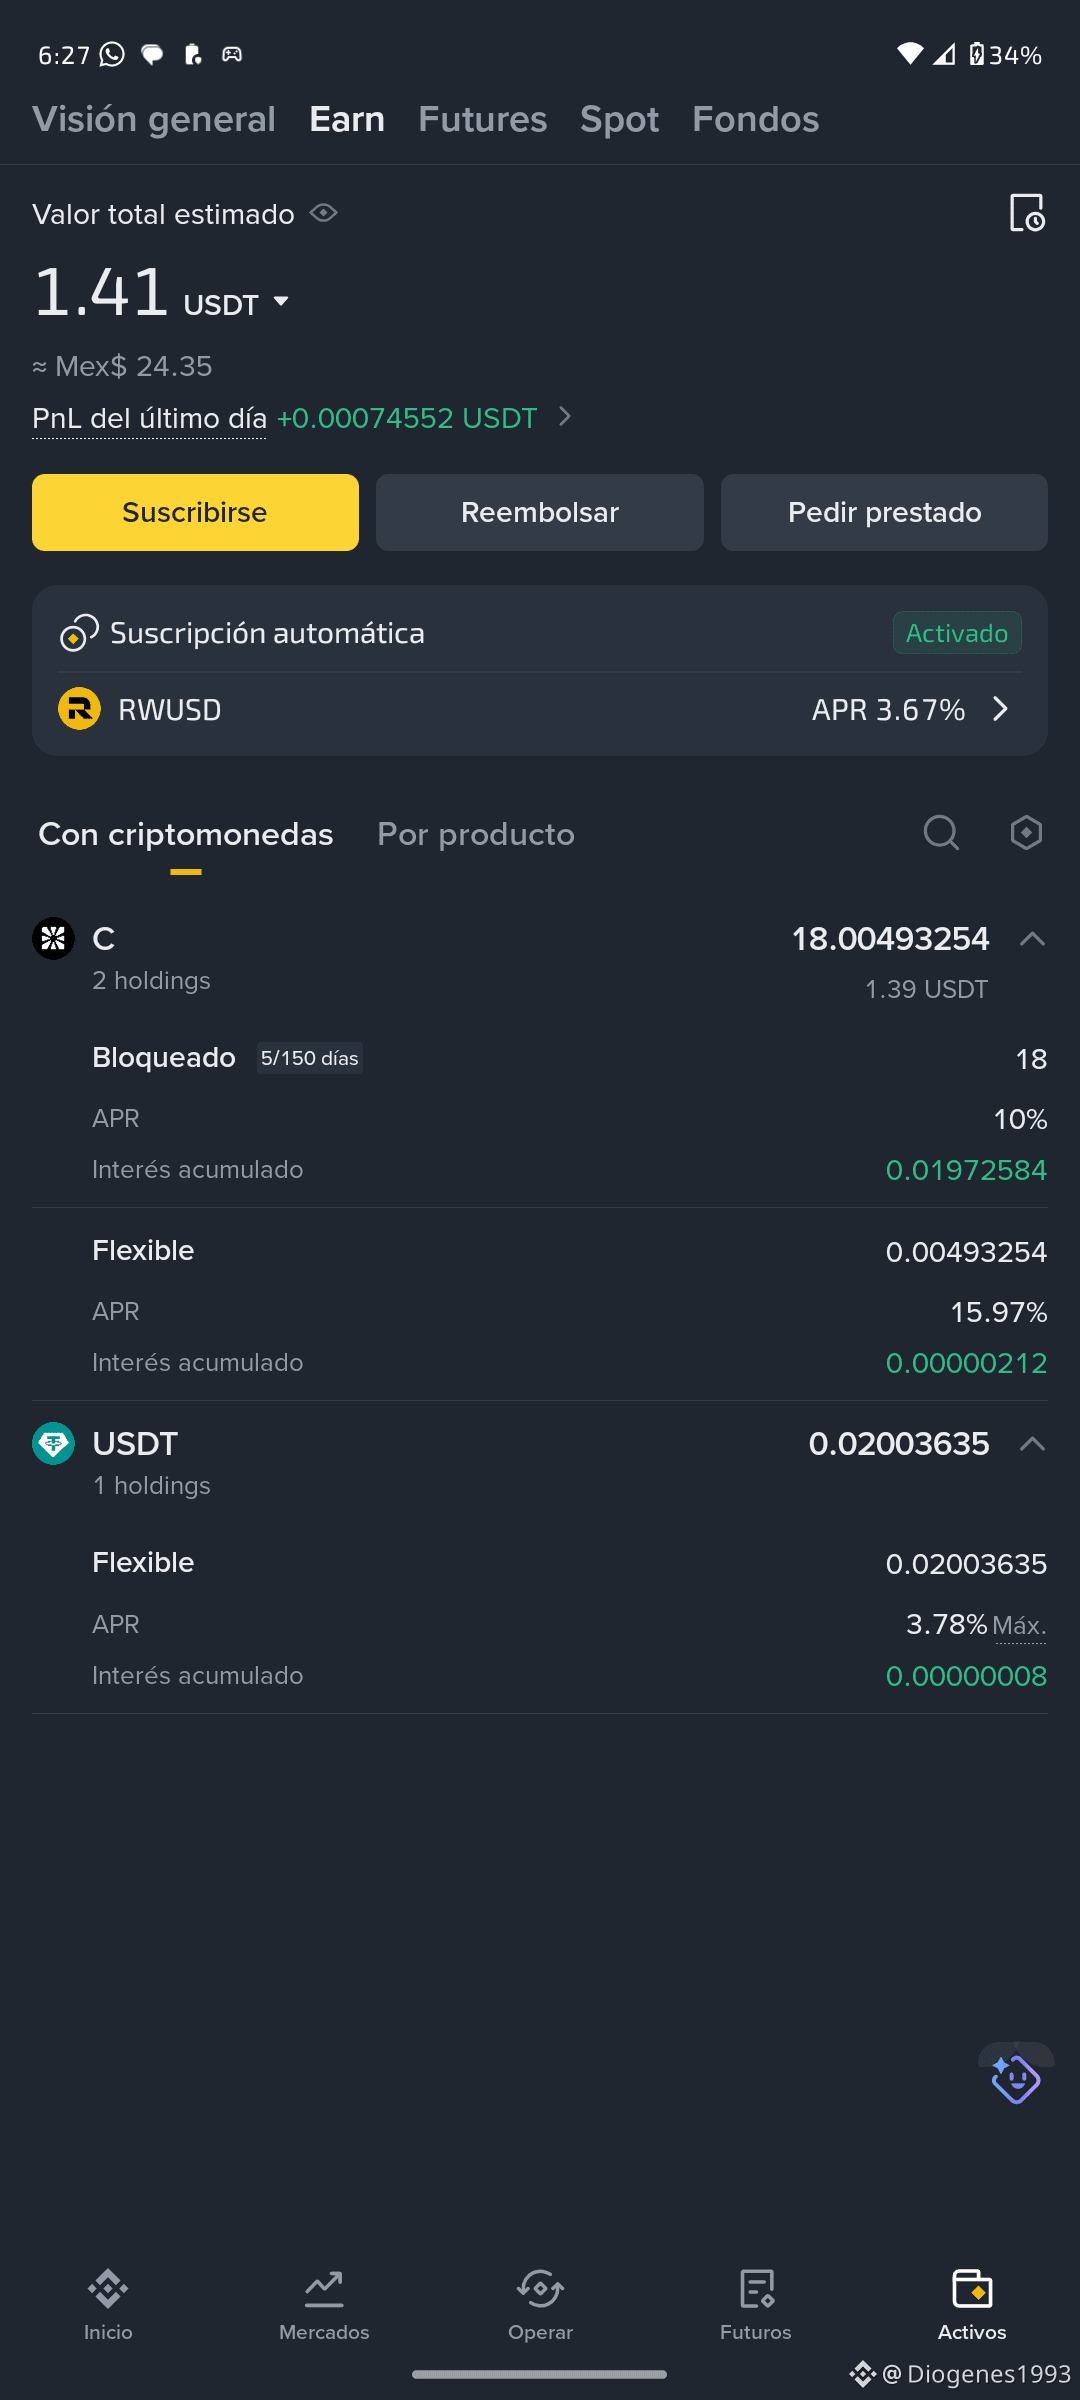Open the search icon in holdings
The height and width of the screenshot is (2400, 1080).
click(941, 832)
